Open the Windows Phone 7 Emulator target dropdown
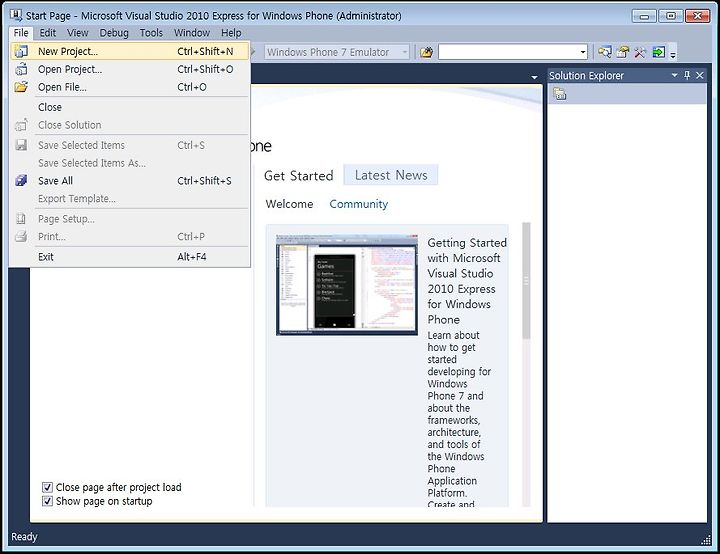Screen dimensions: 720x554 tap(405, 52)
